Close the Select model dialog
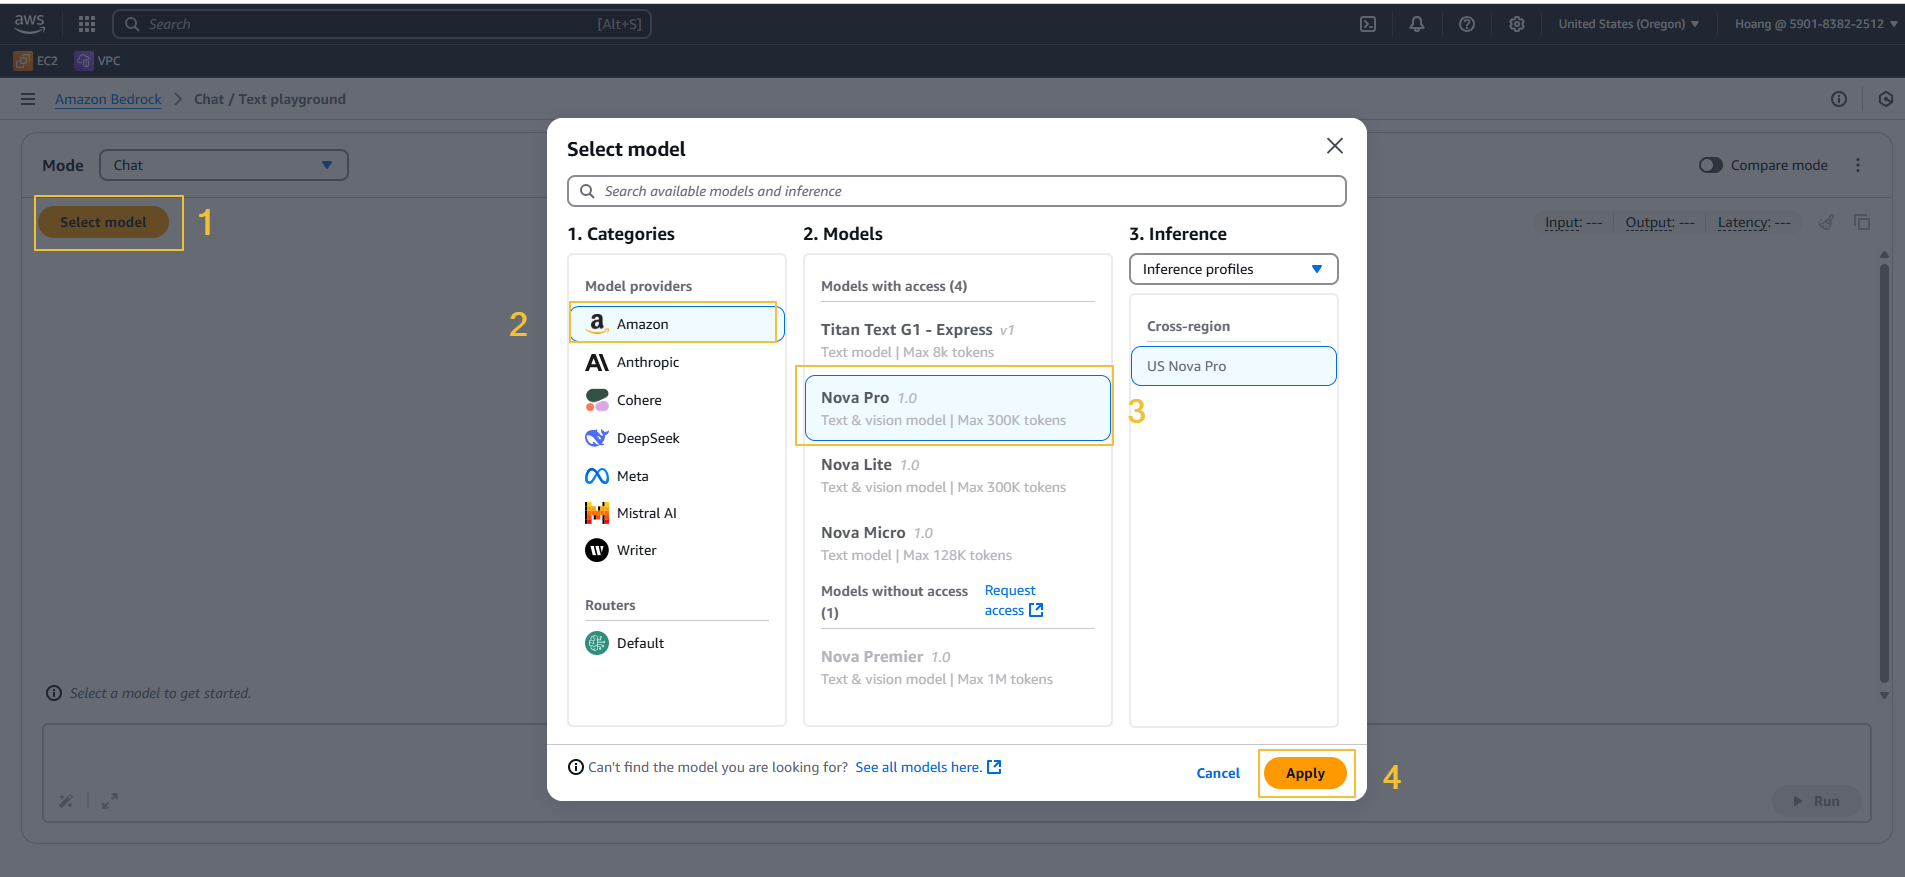The width and height of the screenshot is (1905, 877). point(1335,146)
